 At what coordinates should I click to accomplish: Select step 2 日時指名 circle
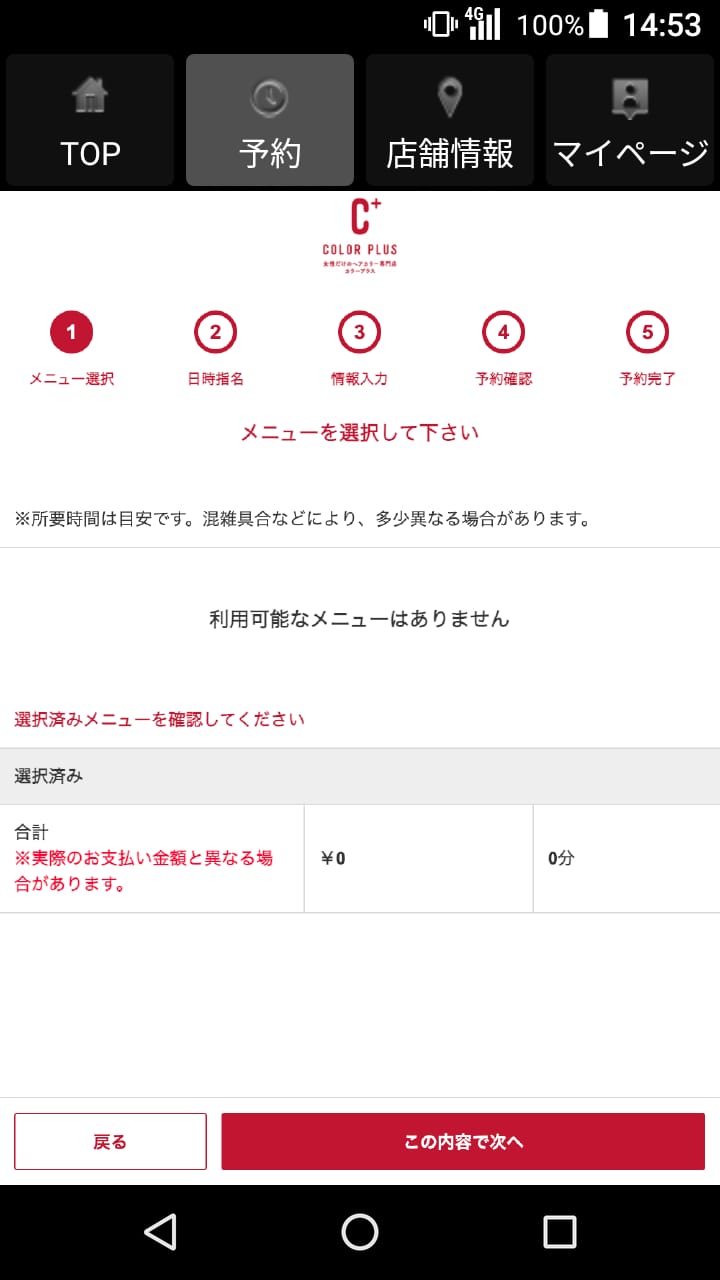click(213, 332)
